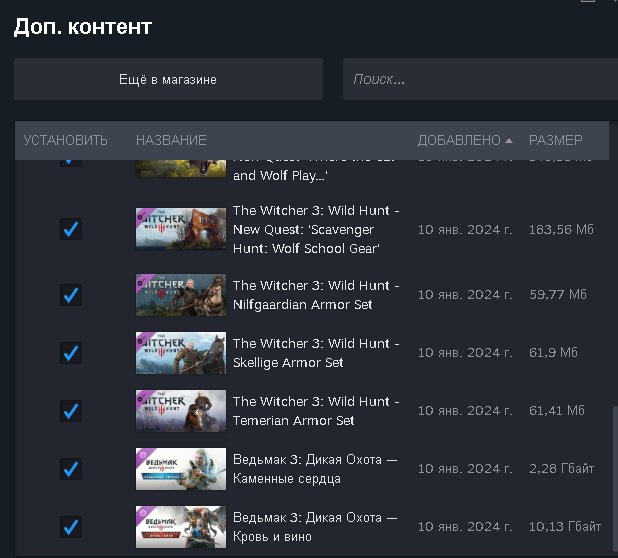
Task: Uncheck the Scavenger Hunt: Wolf School Gear DLC
Action: pyautogui.click(x=71, y=229)
